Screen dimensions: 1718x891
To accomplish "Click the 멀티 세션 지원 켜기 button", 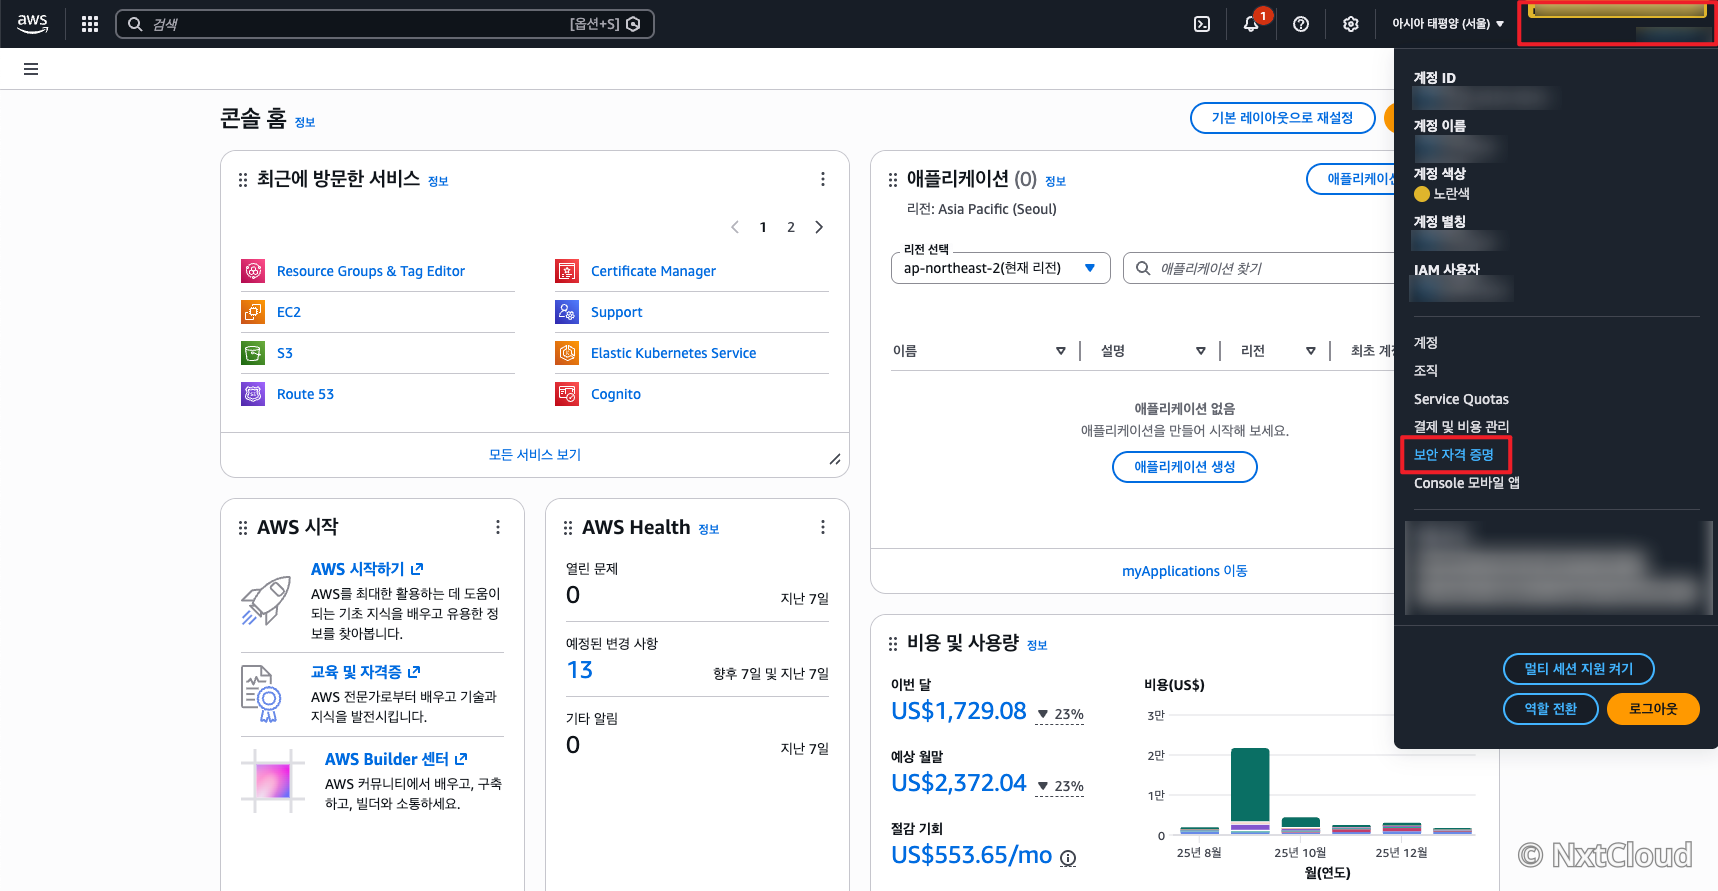I will point(1579,669).
